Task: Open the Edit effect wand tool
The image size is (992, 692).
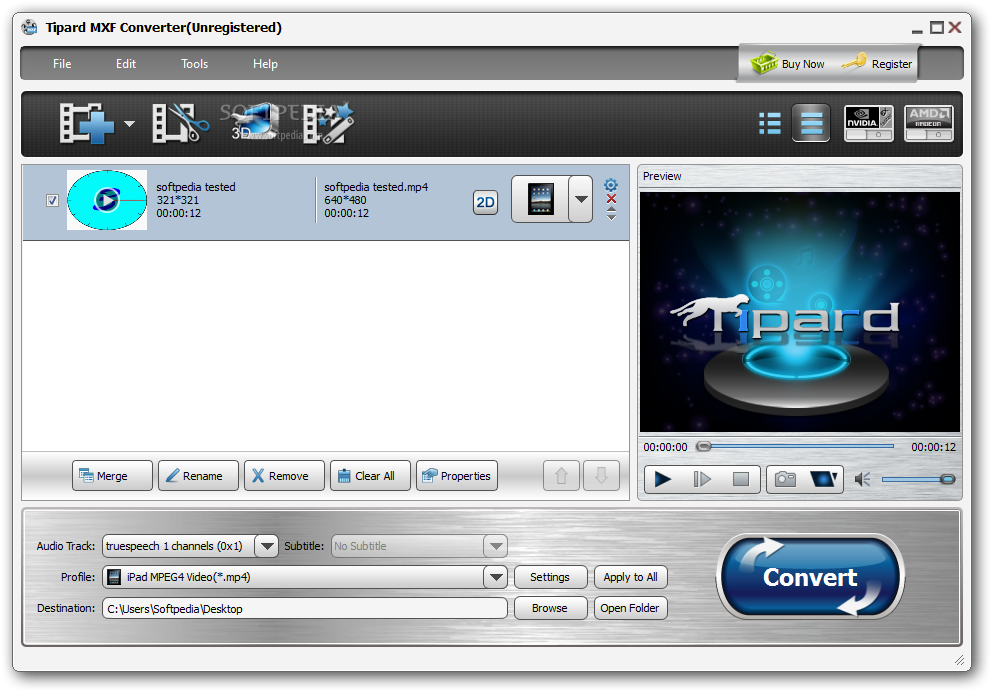Action: click(328, 123)
